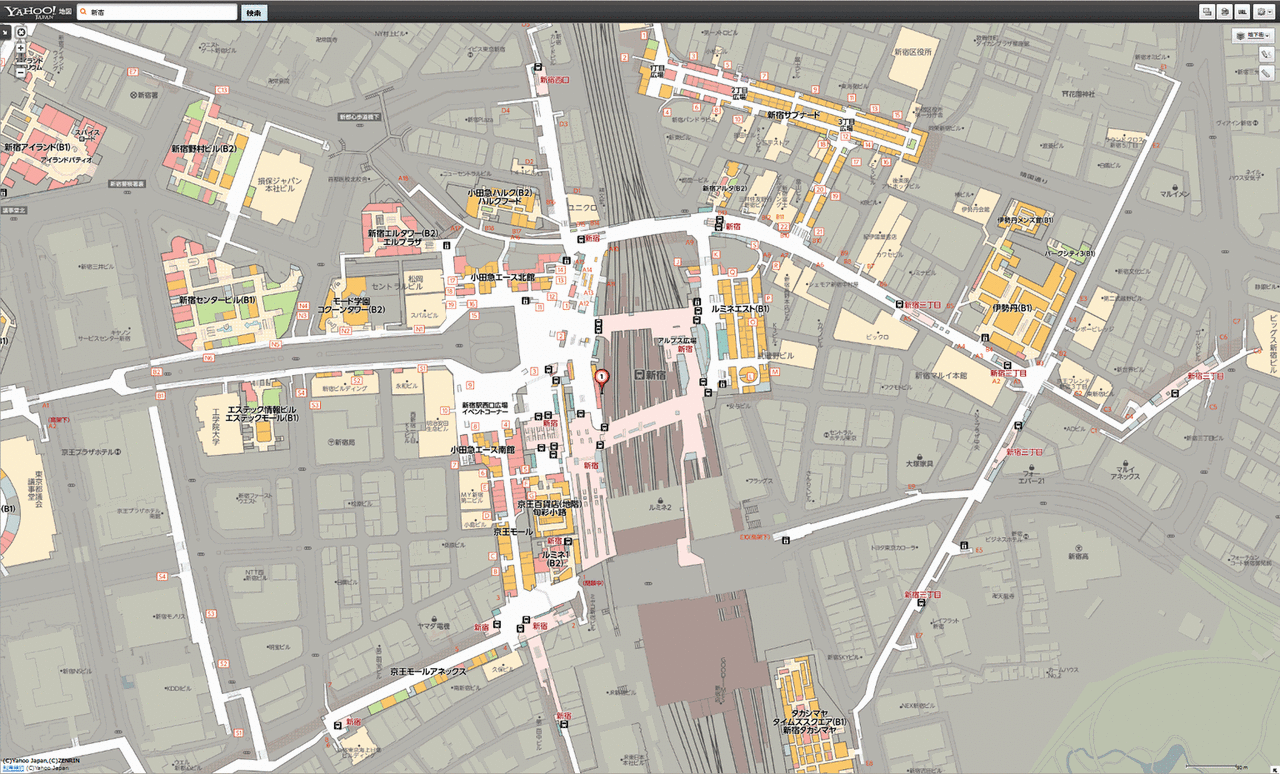
Task: Click the ルミネエスト(B1) label
Action: [x=739, y=309]
